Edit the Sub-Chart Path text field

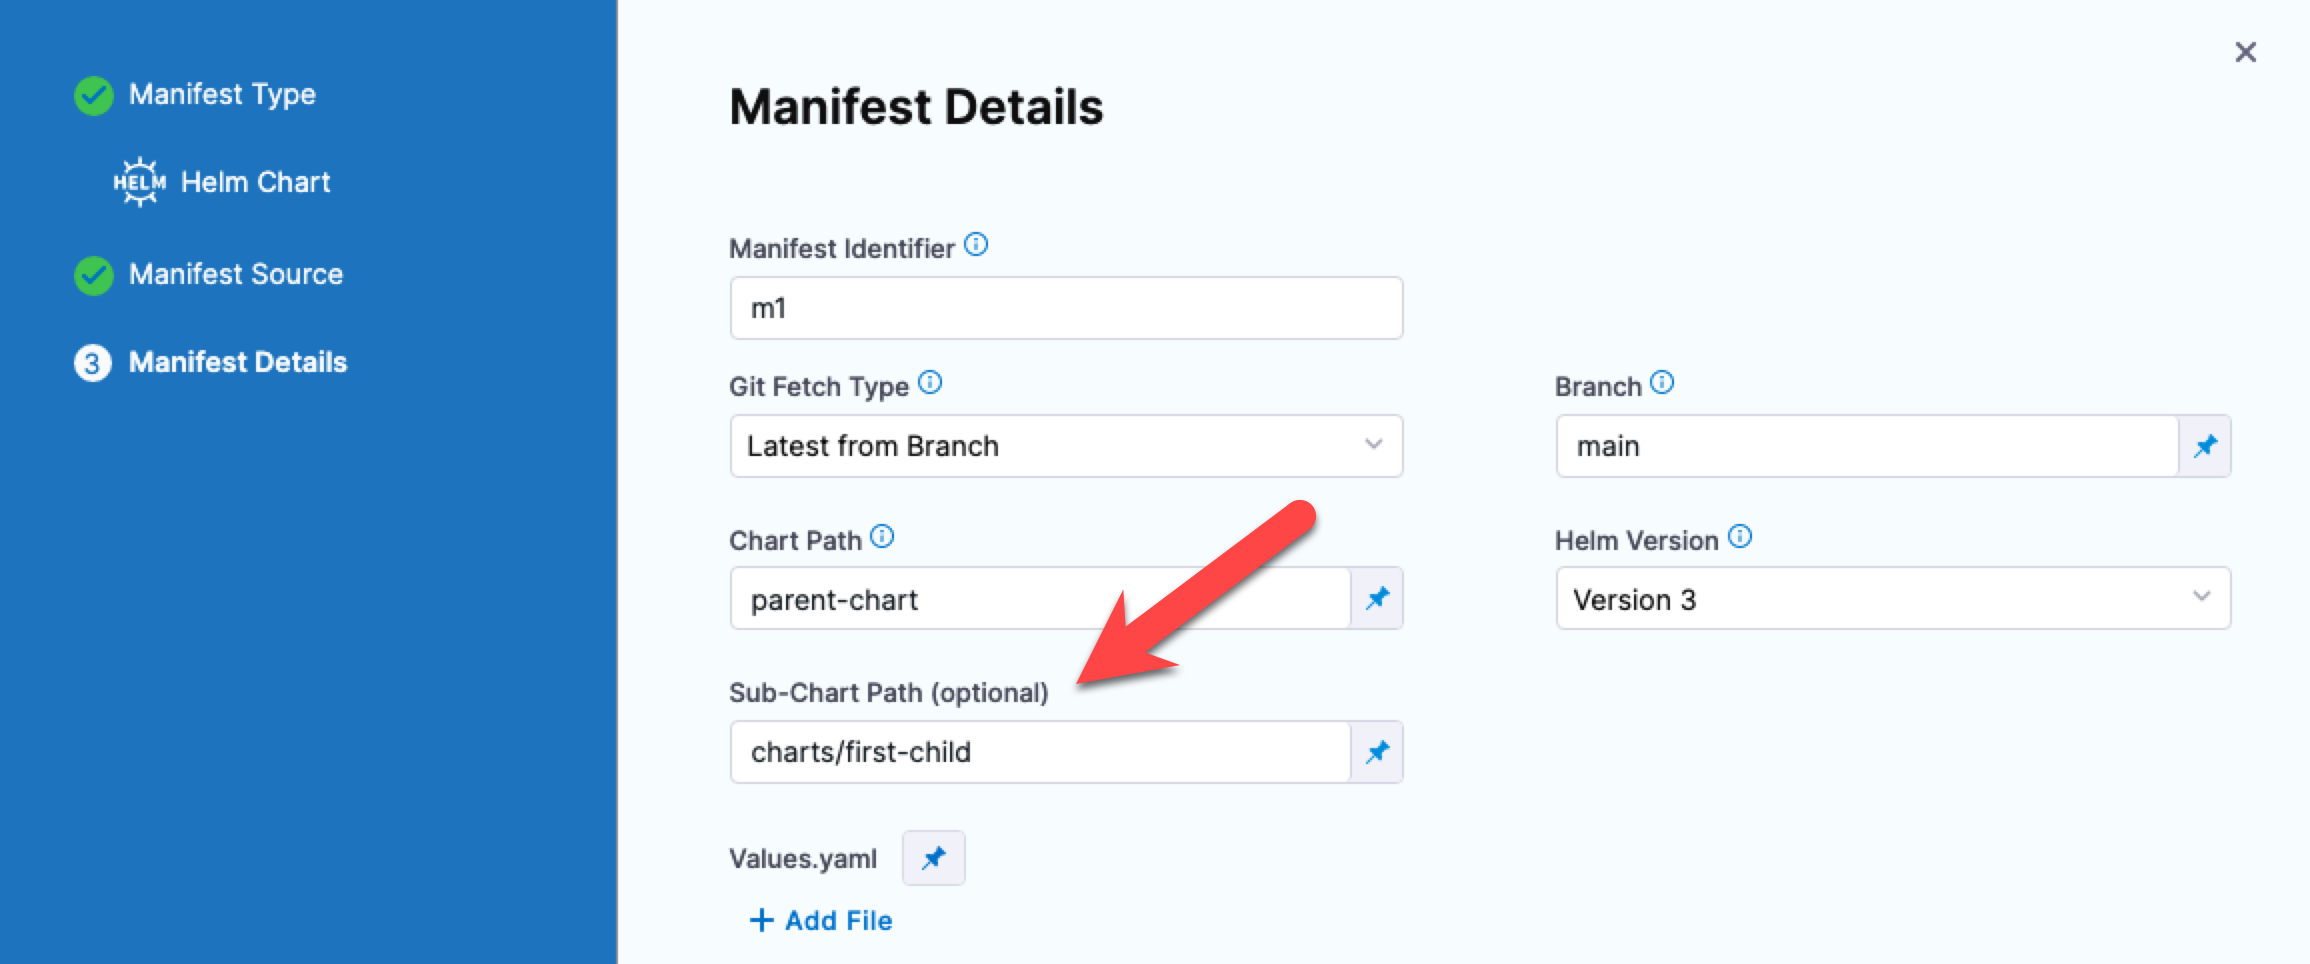click(x=1040, y=752)
